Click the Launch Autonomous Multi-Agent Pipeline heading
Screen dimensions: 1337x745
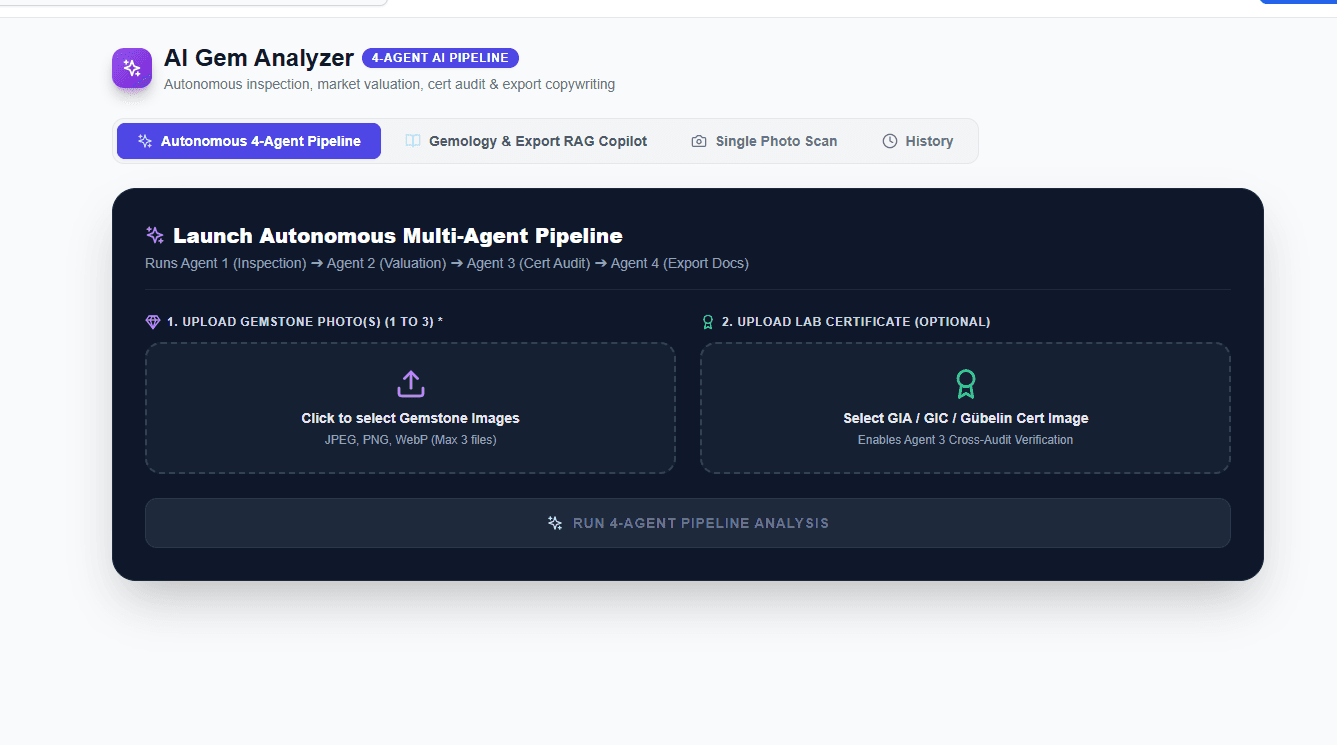[x=398, y=236]
